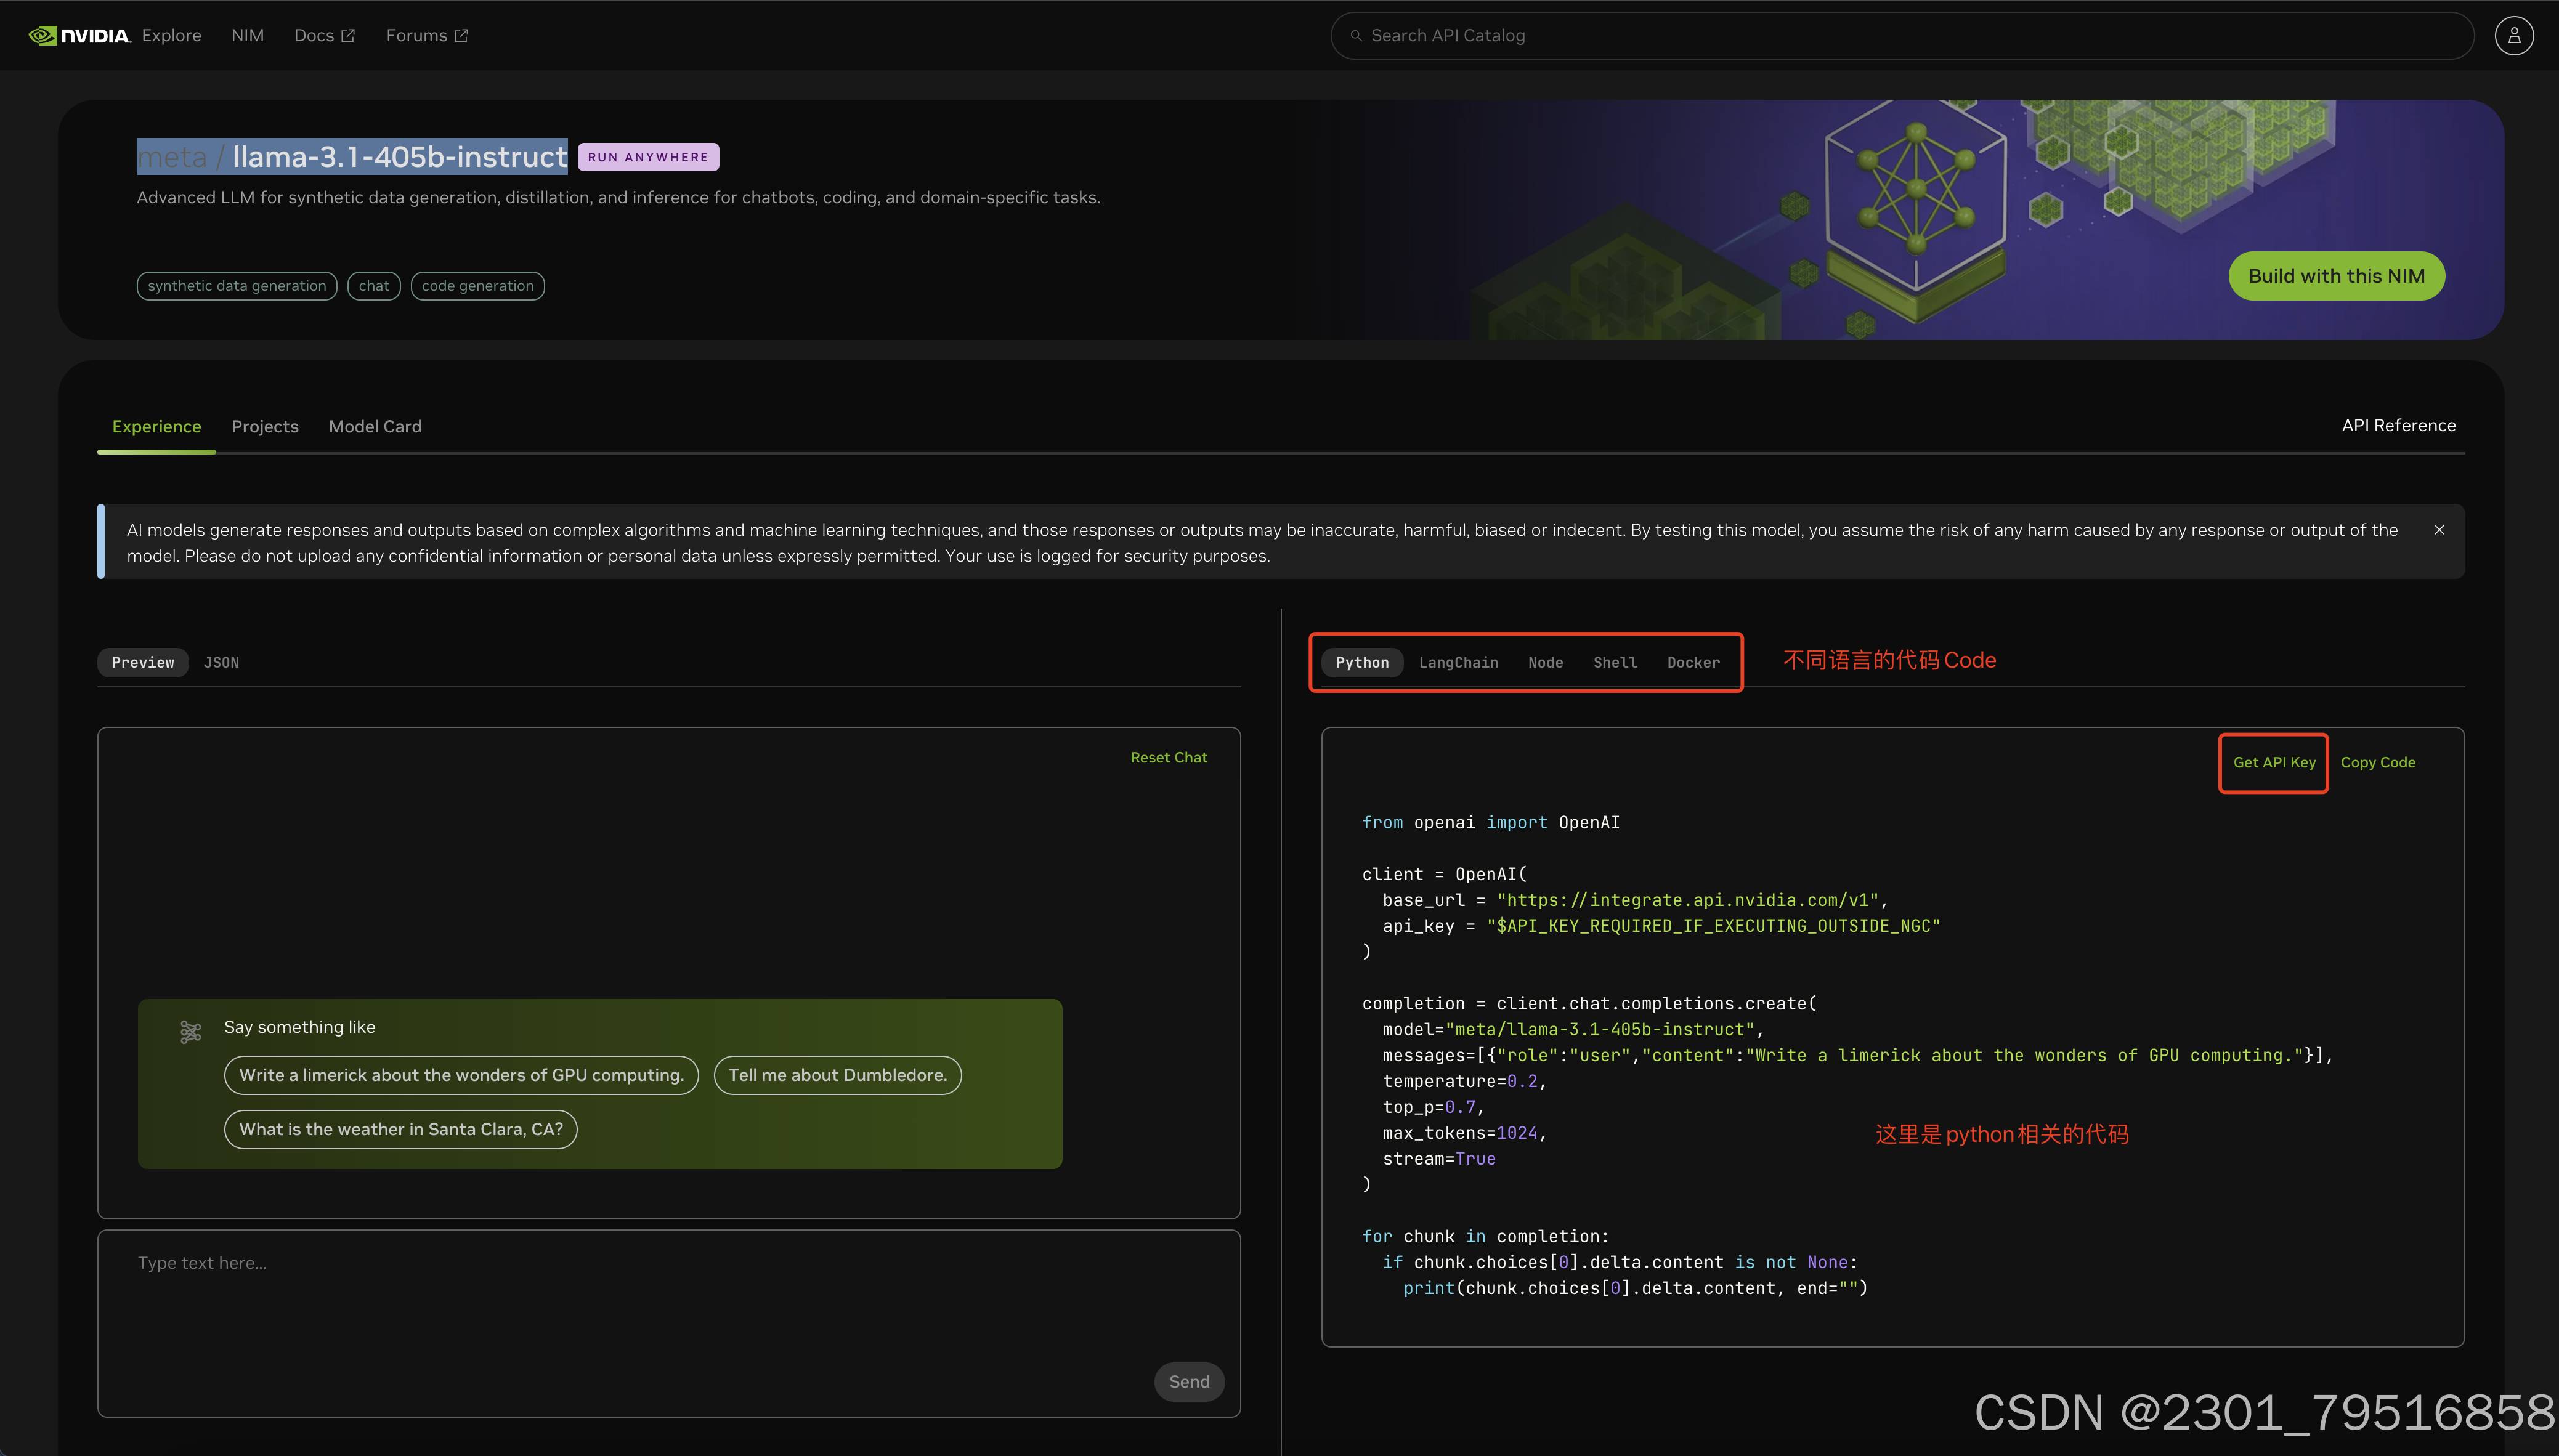Viewport: 2559px width, 1456px height.
Task: Click Reset Chat
Action: tap(1168, 758)
